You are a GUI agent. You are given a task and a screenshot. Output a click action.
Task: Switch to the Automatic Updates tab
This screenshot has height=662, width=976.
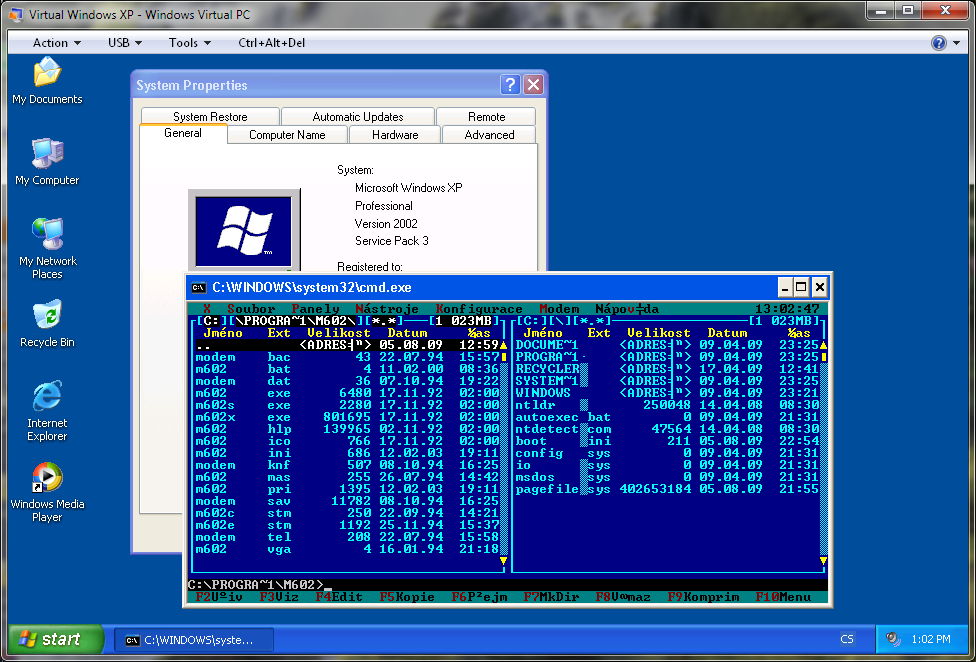358,116
